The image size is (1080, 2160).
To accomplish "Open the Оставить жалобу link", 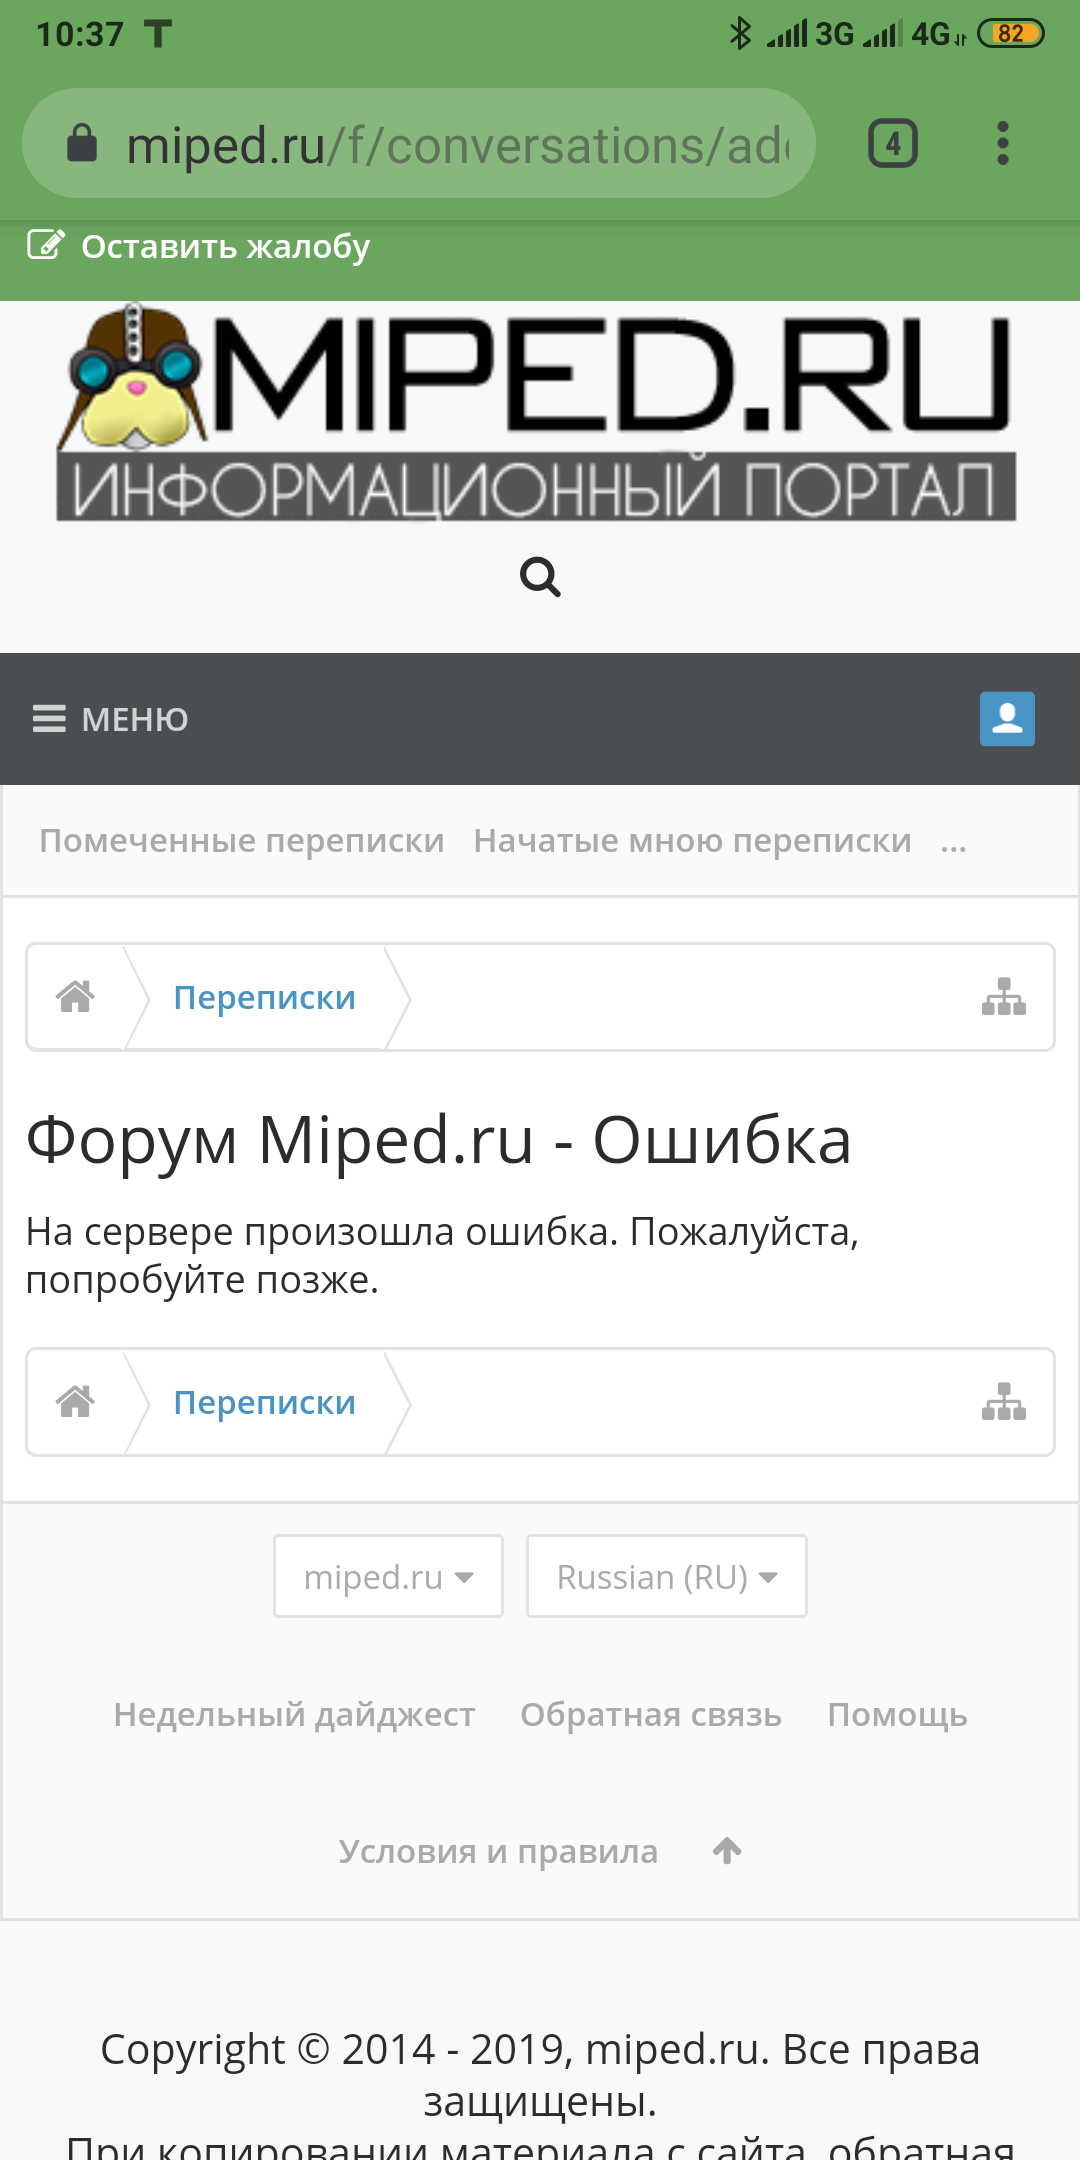I will tap(225, 246).
